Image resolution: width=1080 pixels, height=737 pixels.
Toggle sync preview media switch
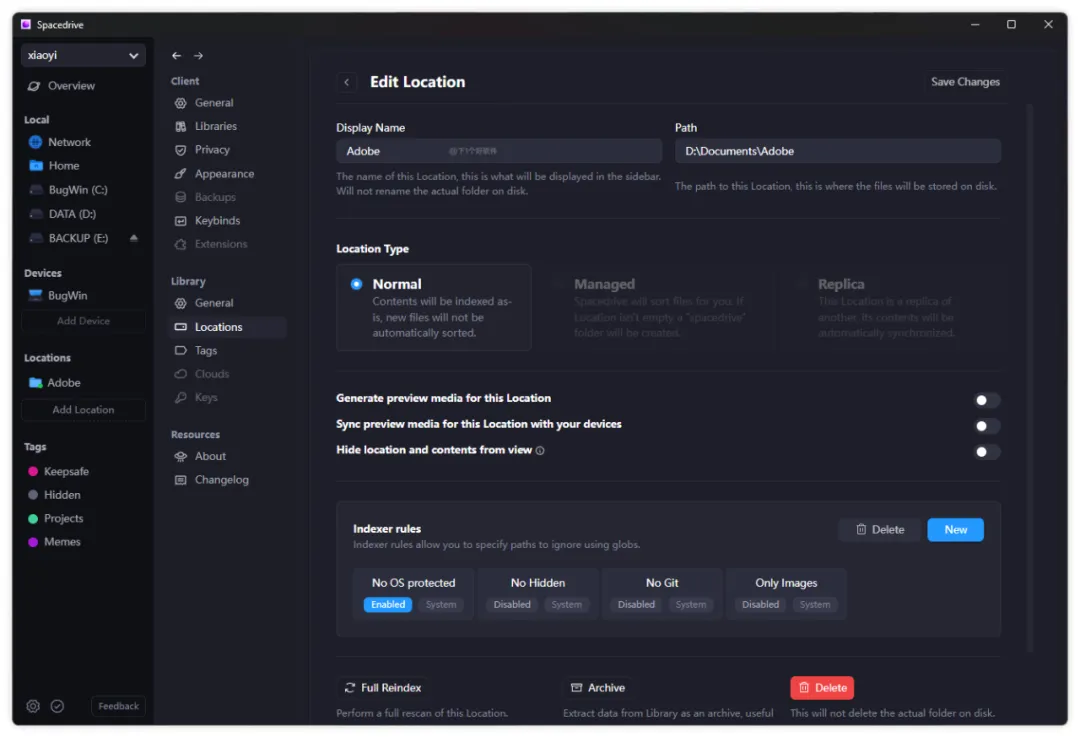click(986, 426)
